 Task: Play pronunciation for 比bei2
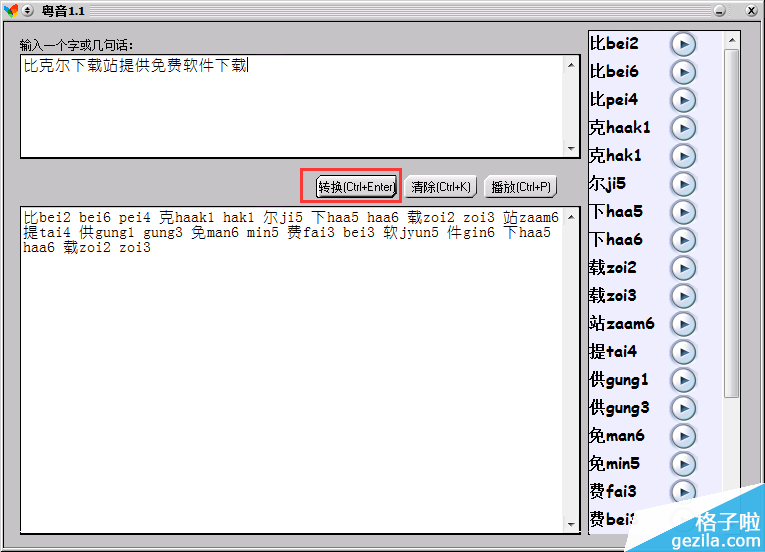click(x=682, y=44)
